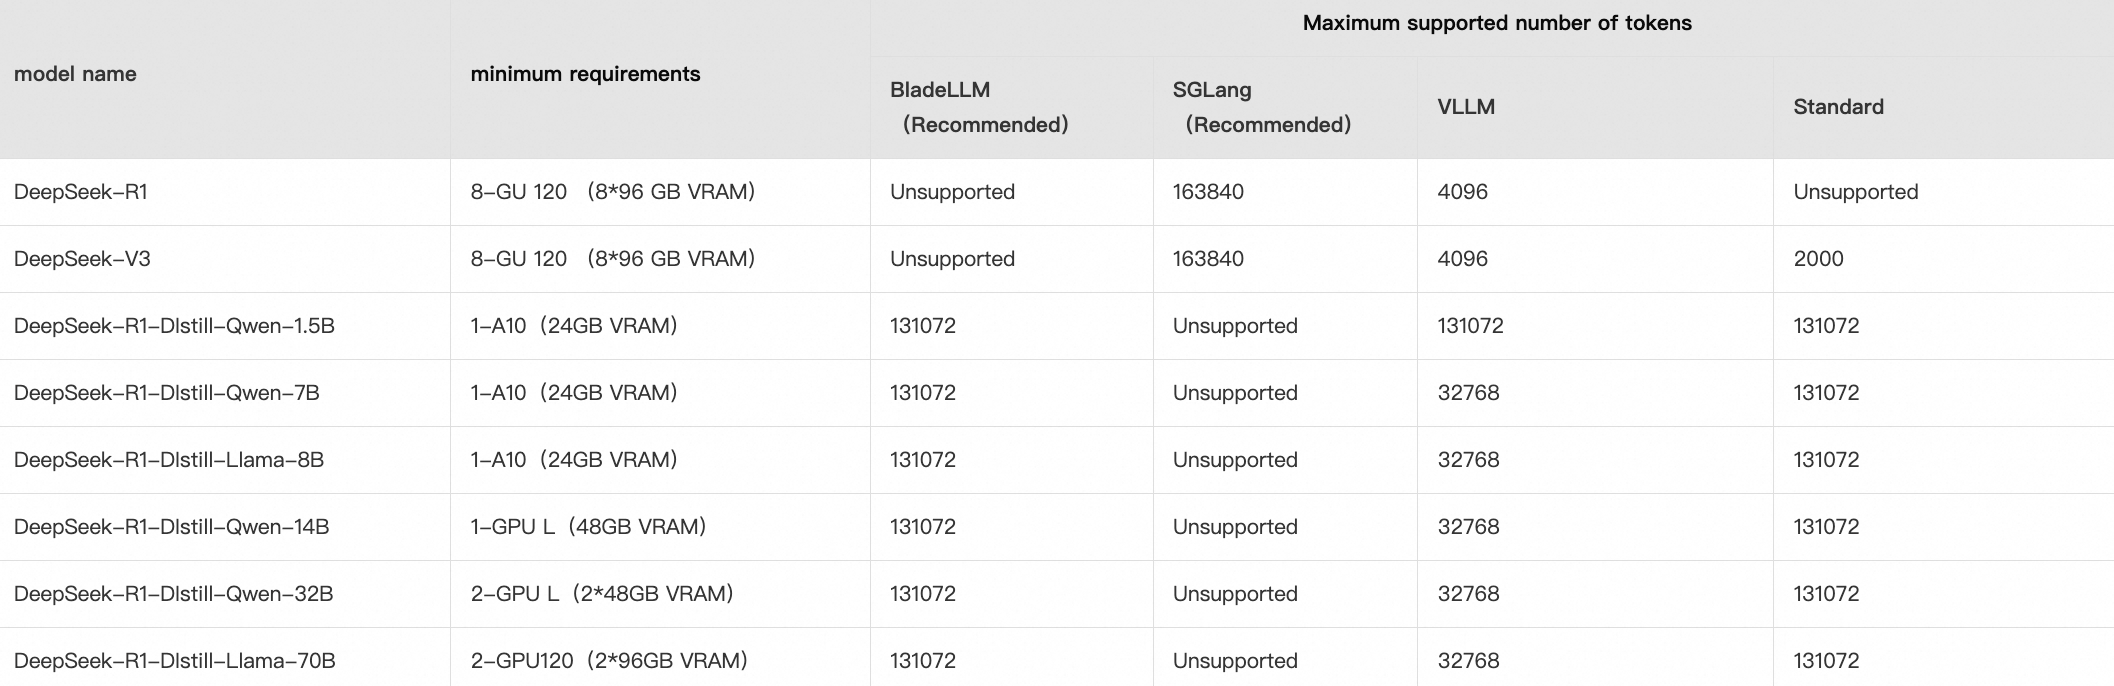The width and height of the screenshot is (2114, 686).
Task: Click the BladeLLM (Recommended) column header
Action: pos(979,107)
